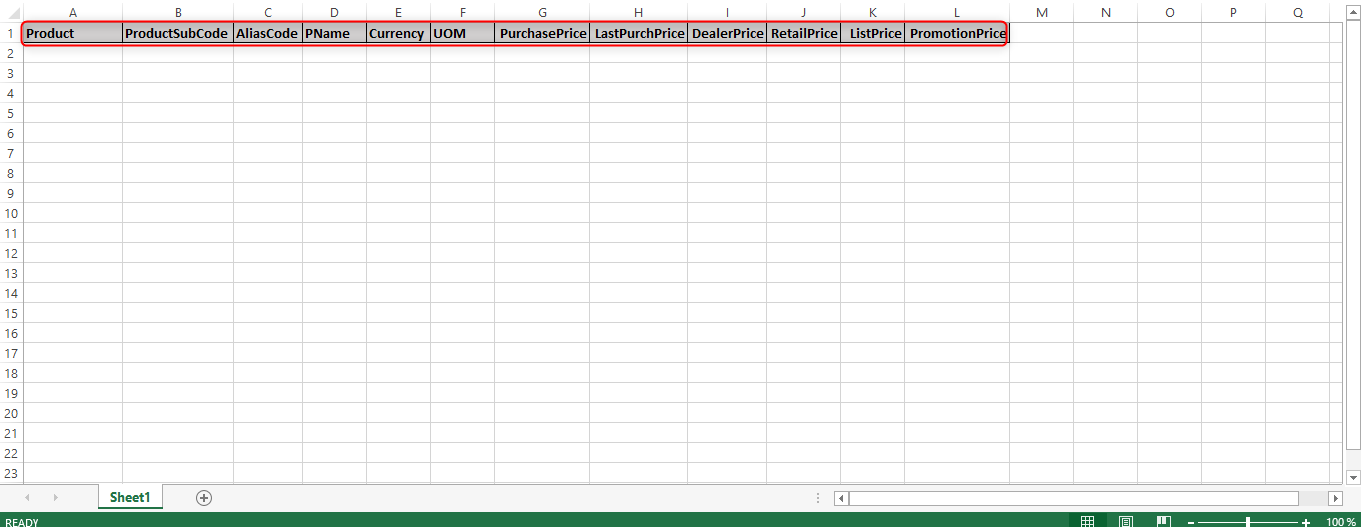
Task: Select the ListPrice header cell
Action: pyautogui.click(x=872, y=33)
